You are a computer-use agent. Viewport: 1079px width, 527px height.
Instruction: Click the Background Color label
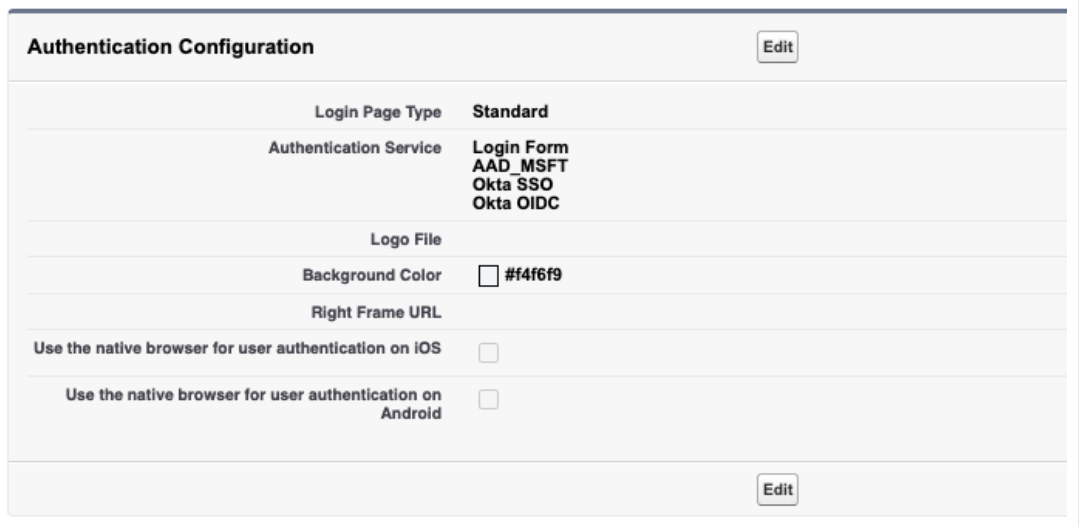click(372, 275)
